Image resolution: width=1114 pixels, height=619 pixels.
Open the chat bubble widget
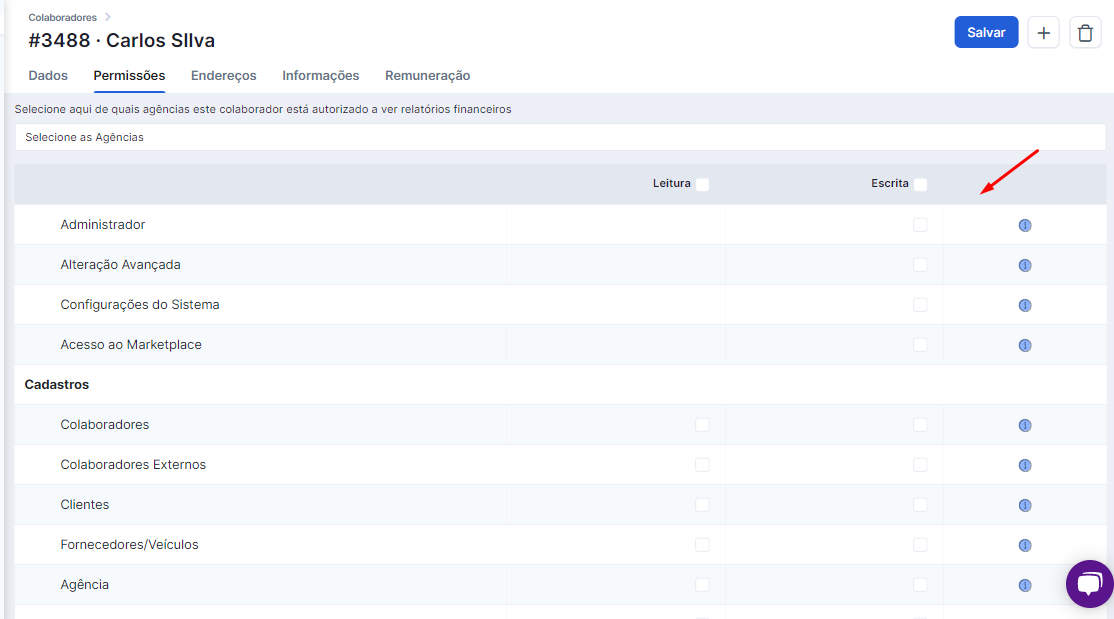pos(1089,584)
